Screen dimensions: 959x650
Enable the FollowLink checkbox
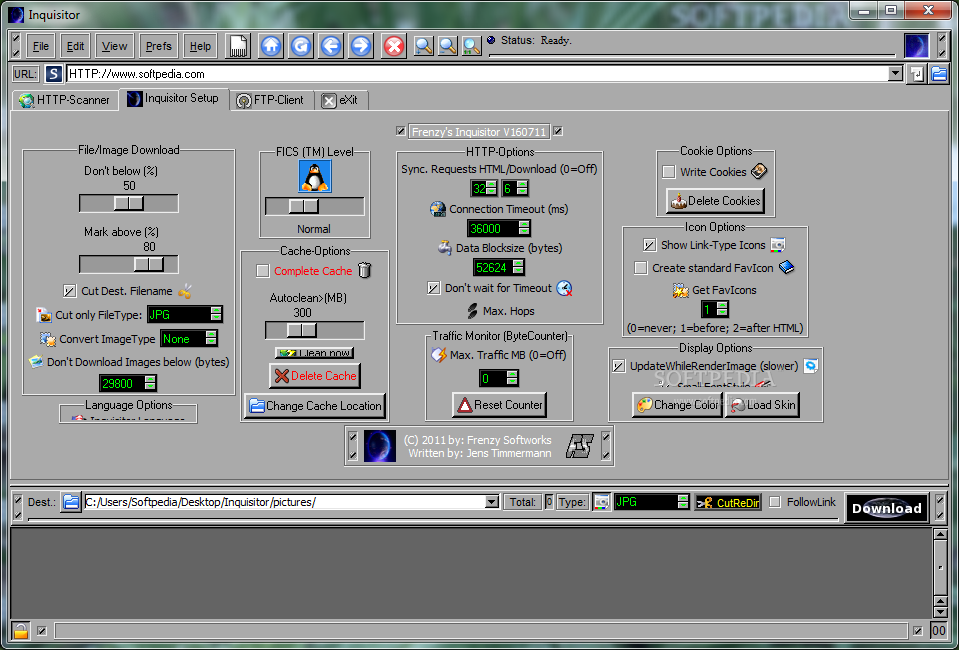pos(774,502)
